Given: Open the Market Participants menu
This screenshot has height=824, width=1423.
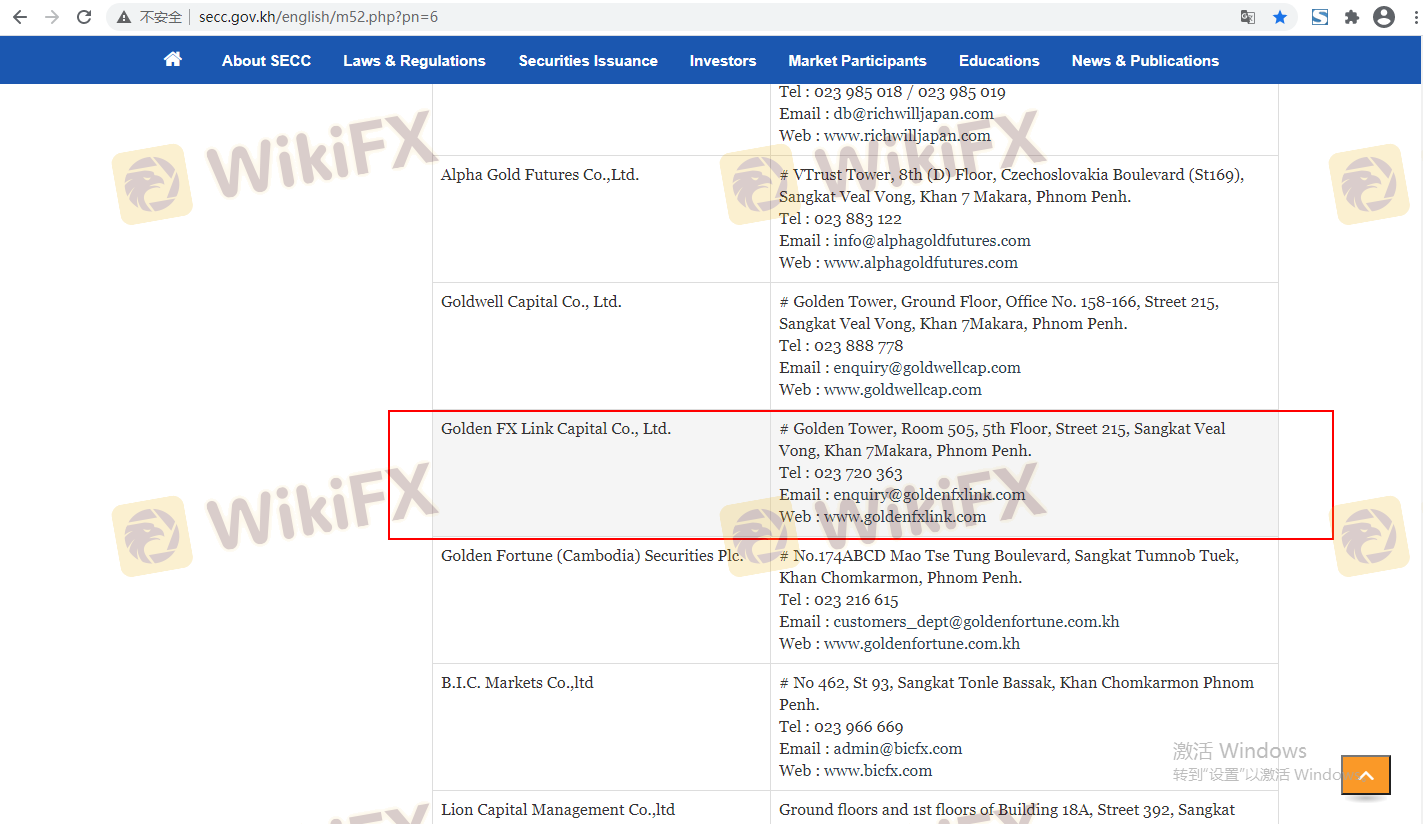Looking at the screenshot, I should [x=857, y=61].
